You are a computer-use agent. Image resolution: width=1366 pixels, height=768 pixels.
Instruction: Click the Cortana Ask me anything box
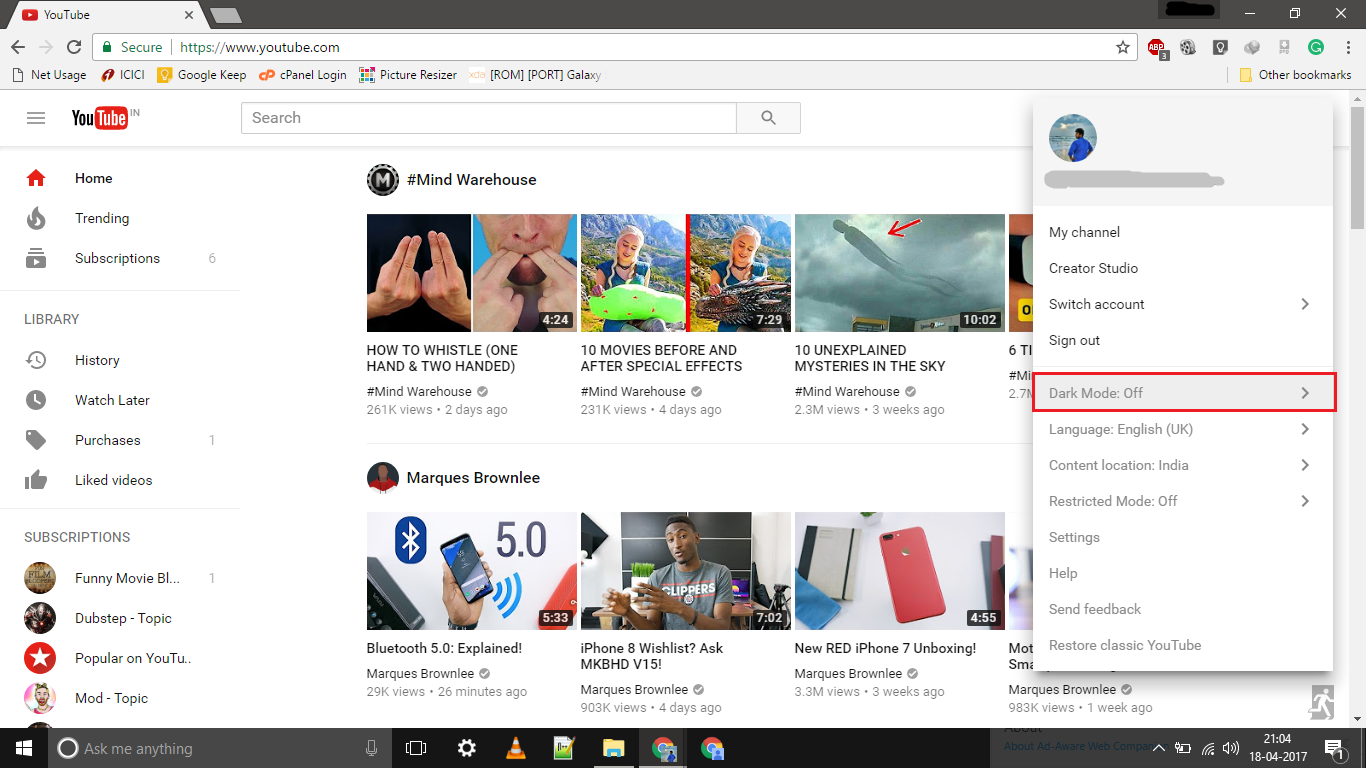pos(217,748)
